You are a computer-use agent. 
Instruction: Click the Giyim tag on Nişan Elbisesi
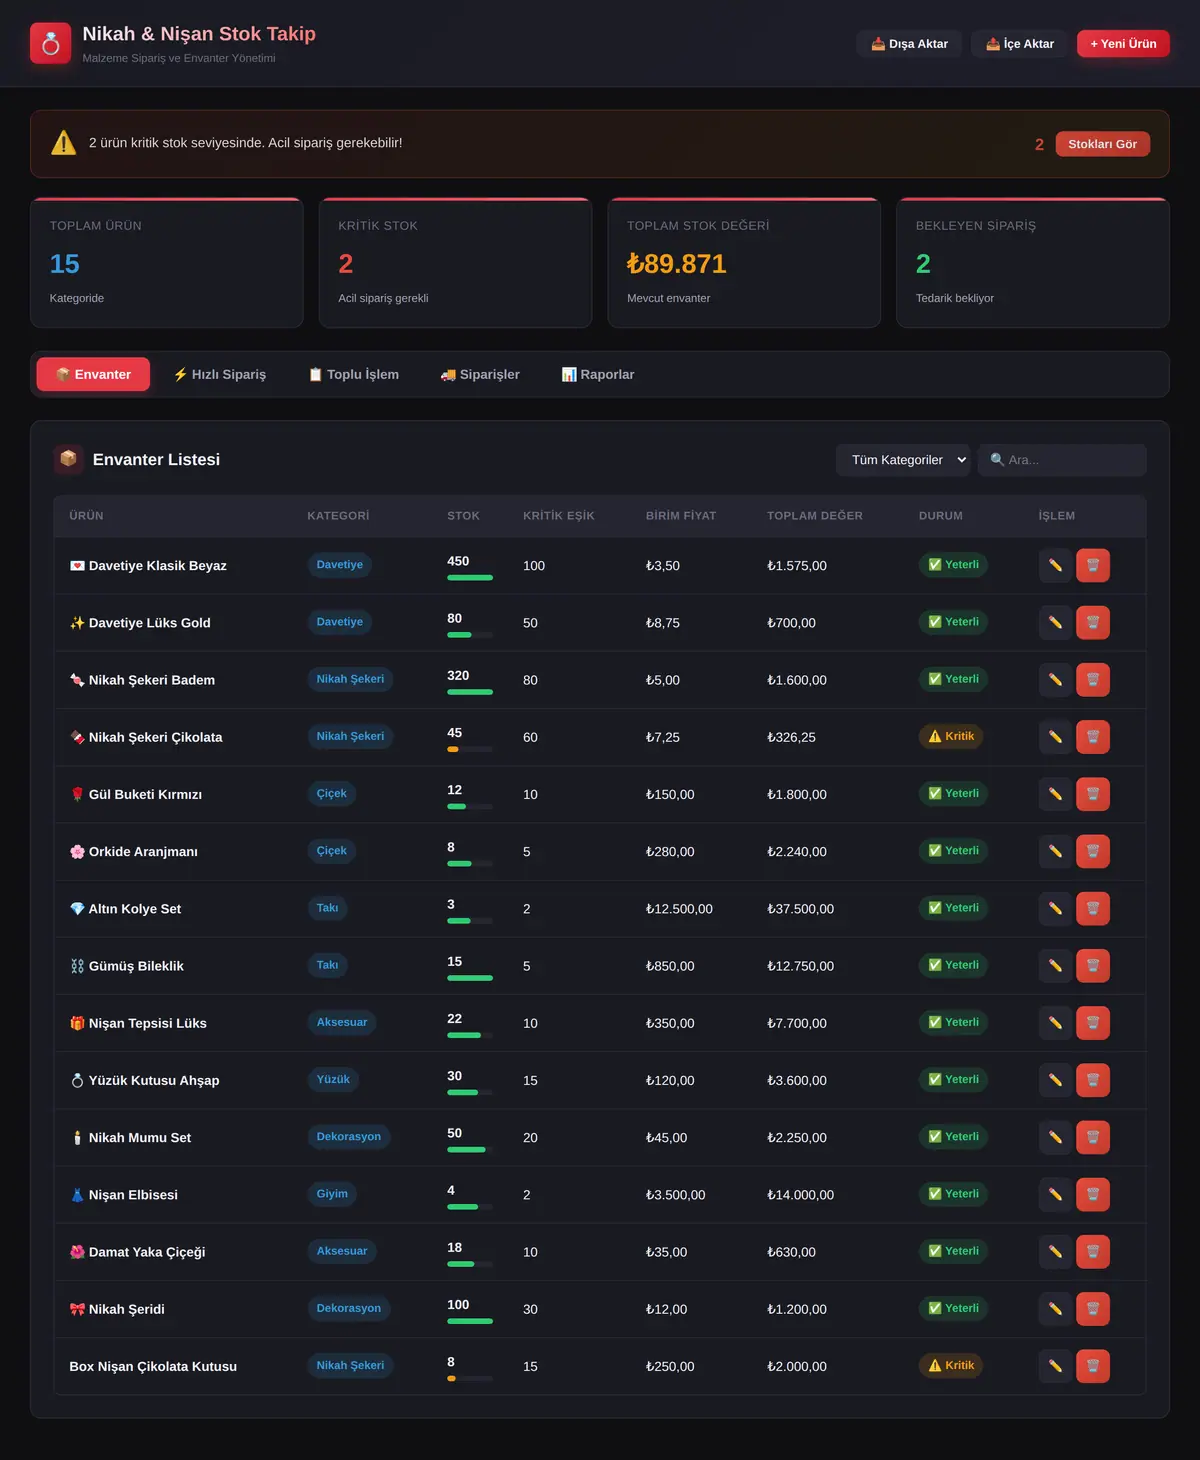tap(332, 1194)
